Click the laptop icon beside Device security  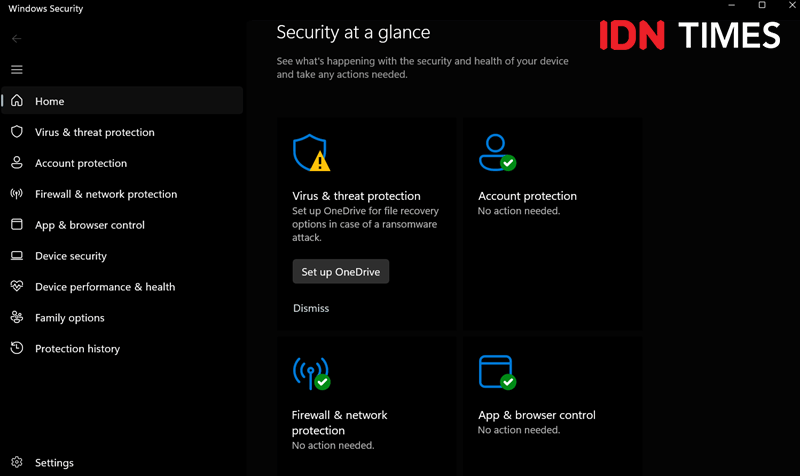tap(17, 256)
